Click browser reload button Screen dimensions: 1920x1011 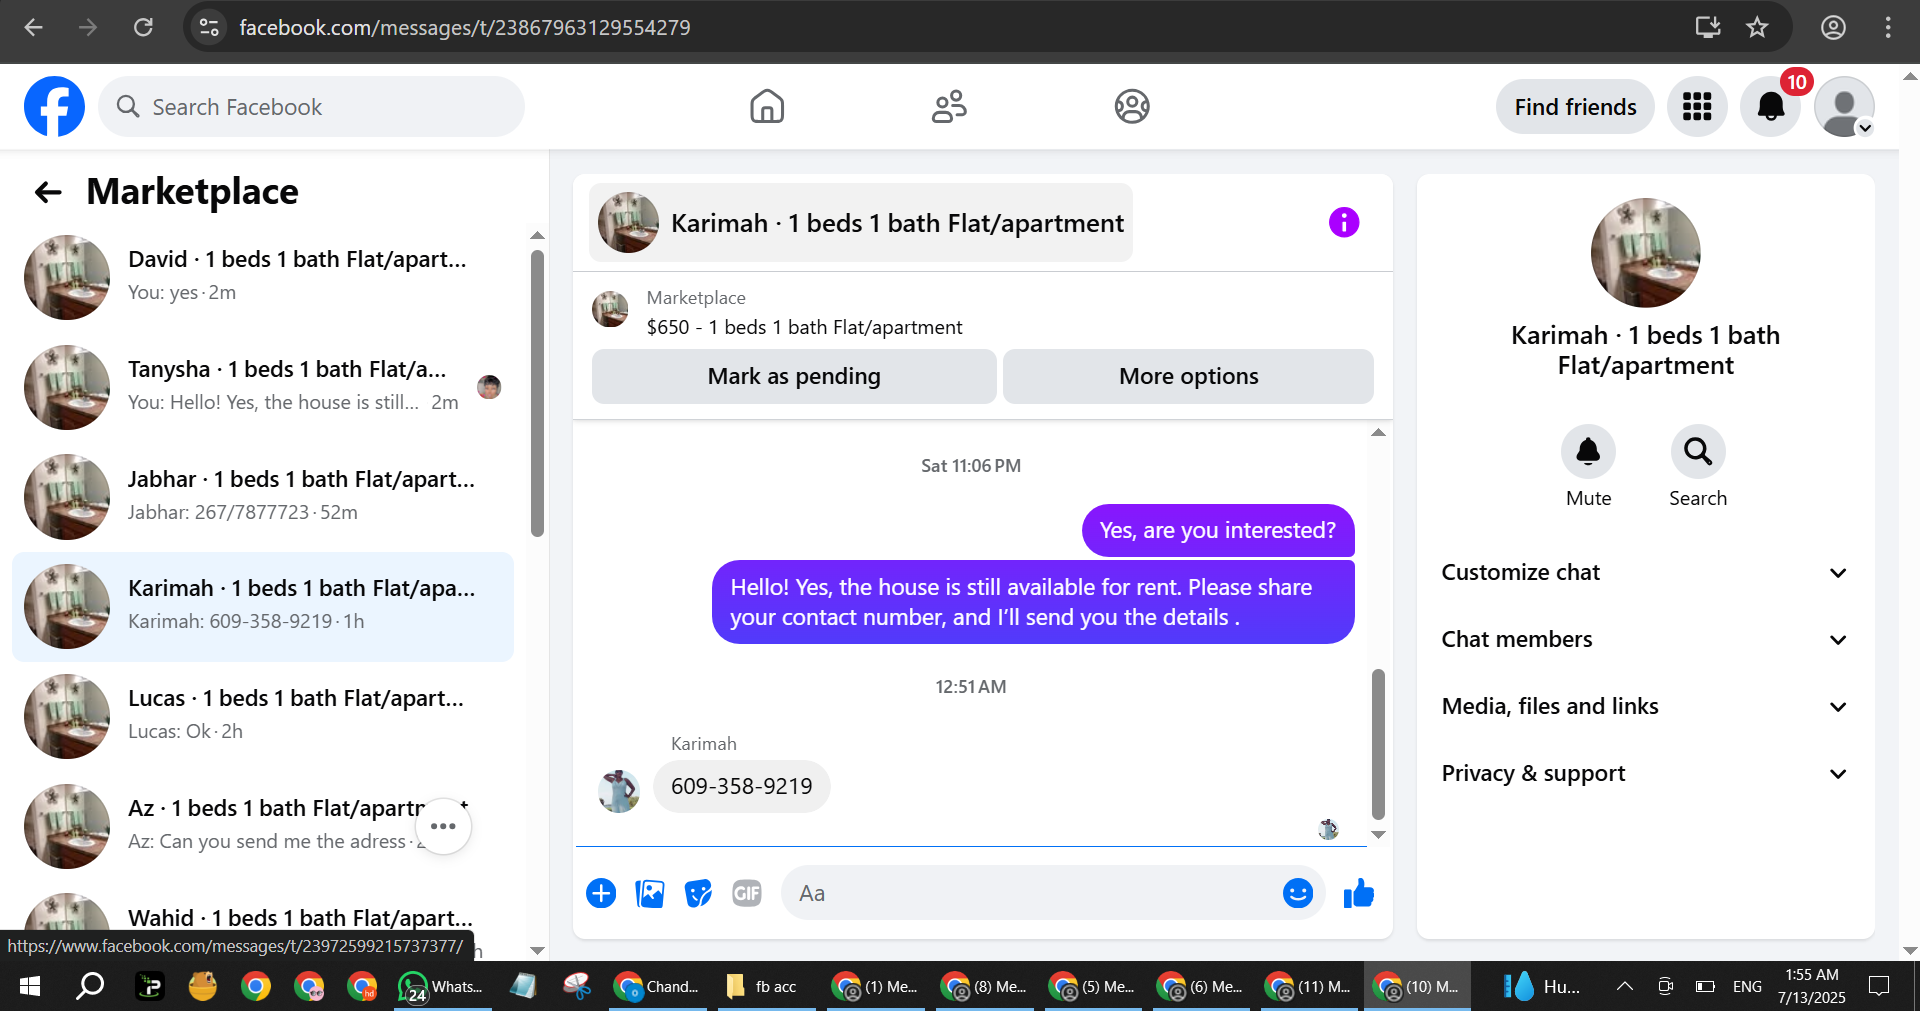tap(143, 27)
